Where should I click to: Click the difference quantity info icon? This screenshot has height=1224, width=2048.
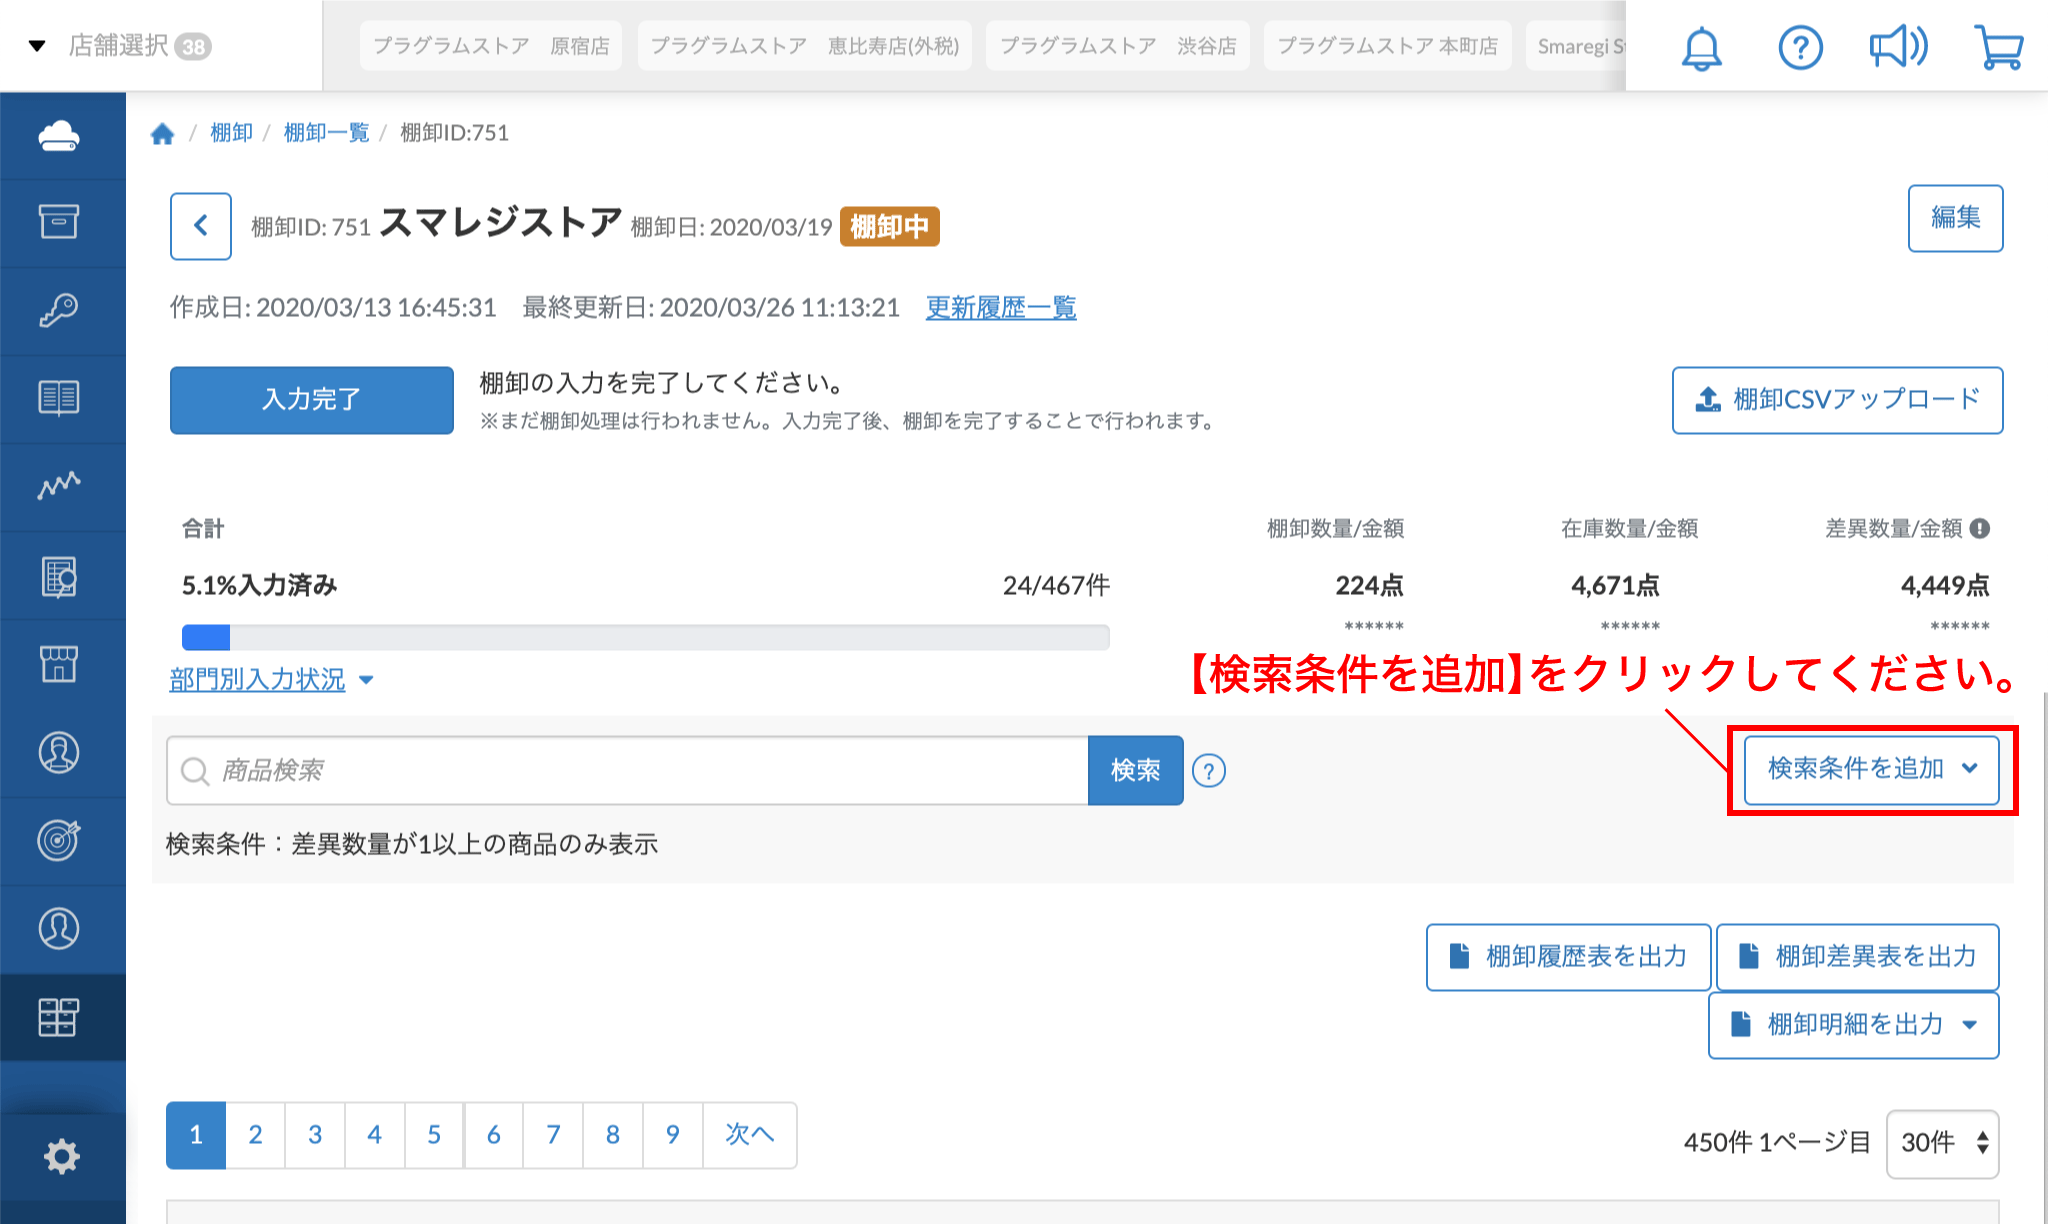1980,528
